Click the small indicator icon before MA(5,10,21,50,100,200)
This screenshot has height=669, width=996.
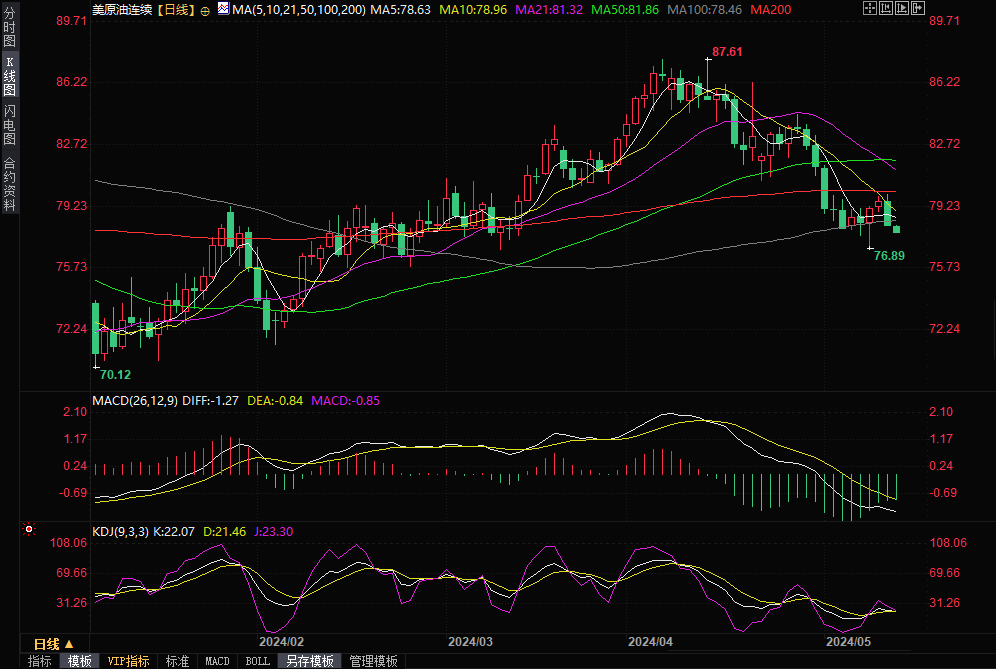click(x=222, y=9)
